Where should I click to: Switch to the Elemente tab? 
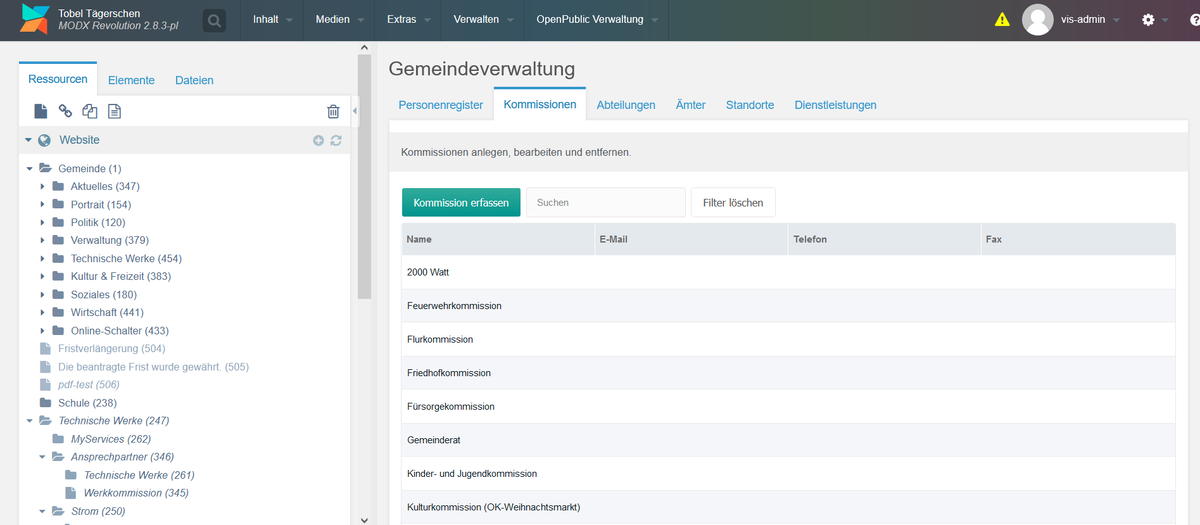click(131, 80)
